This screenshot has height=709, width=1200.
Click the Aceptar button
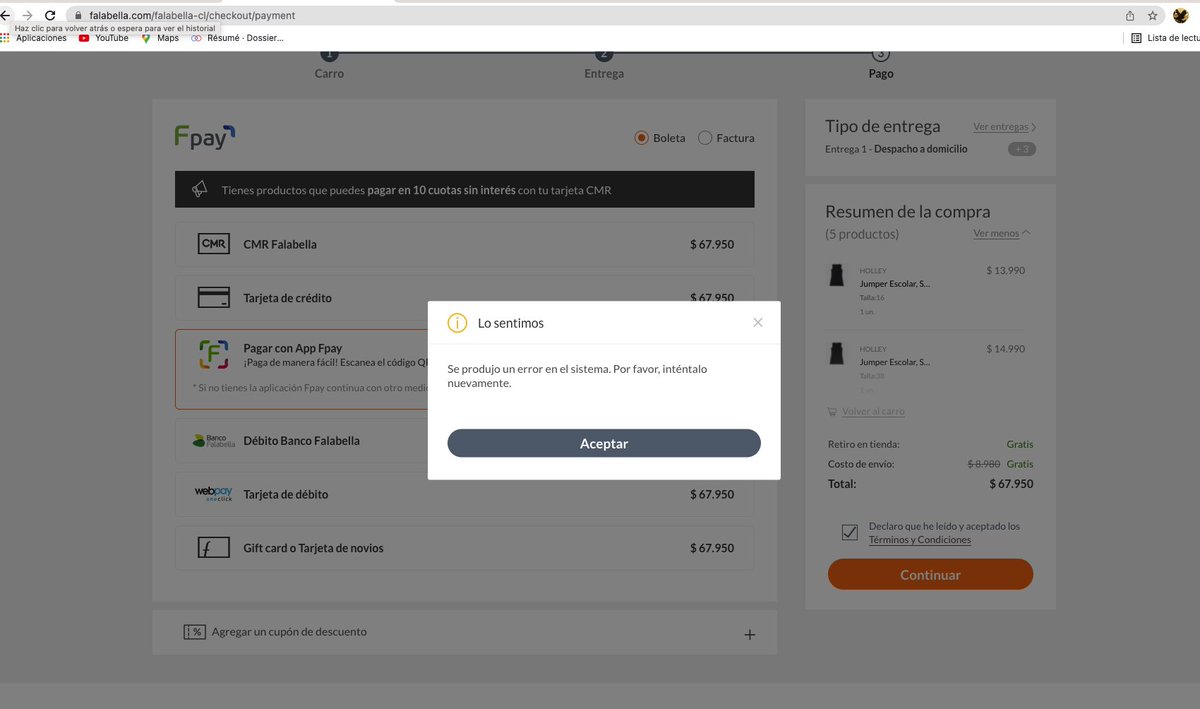click(604, 443)
